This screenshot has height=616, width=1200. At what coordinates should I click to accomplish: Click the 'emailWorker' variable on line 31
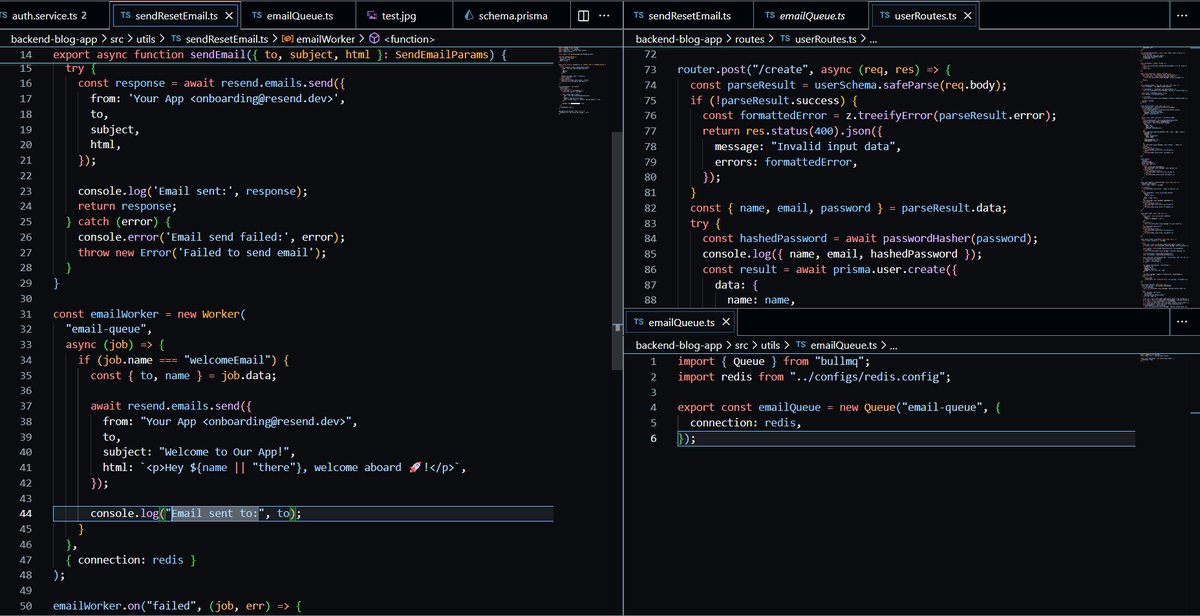[x=123, y=313]
